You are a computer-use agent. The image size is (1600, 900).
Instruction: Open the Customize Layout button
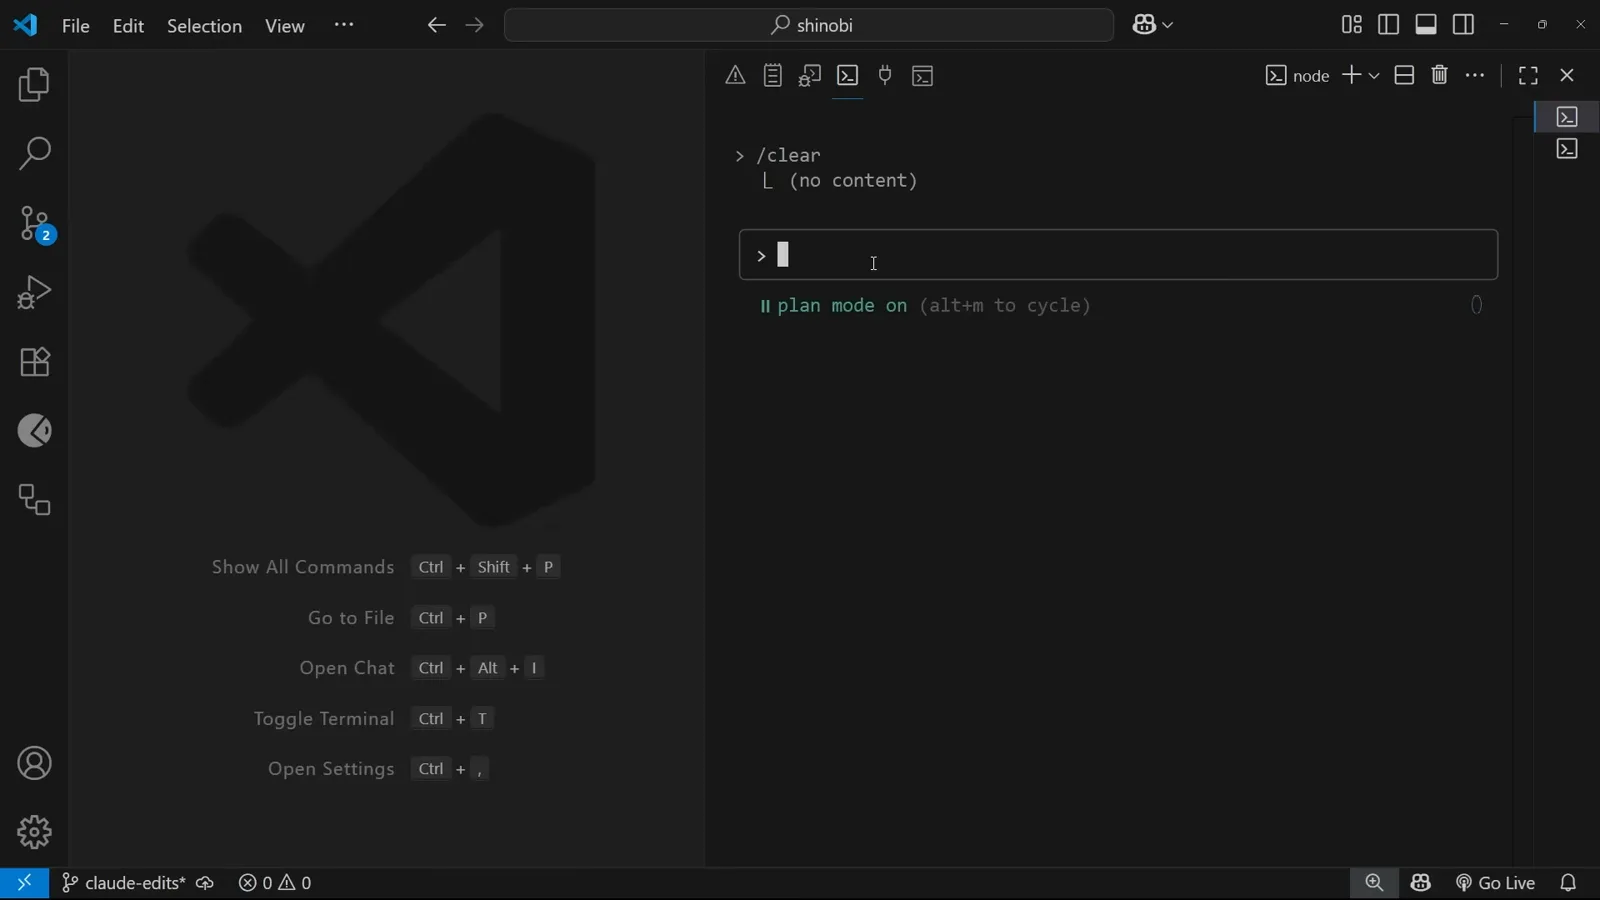[1351, 25]
